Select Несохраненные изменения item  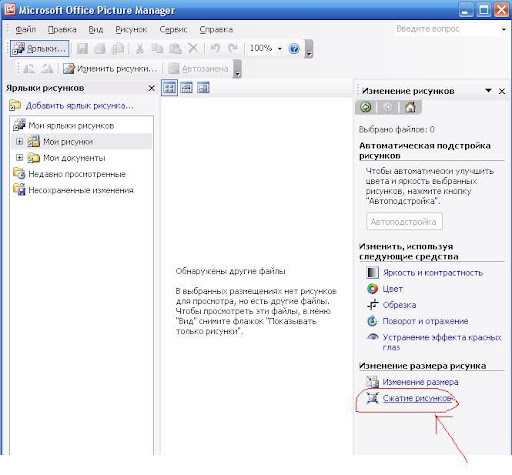pos(81,190)
